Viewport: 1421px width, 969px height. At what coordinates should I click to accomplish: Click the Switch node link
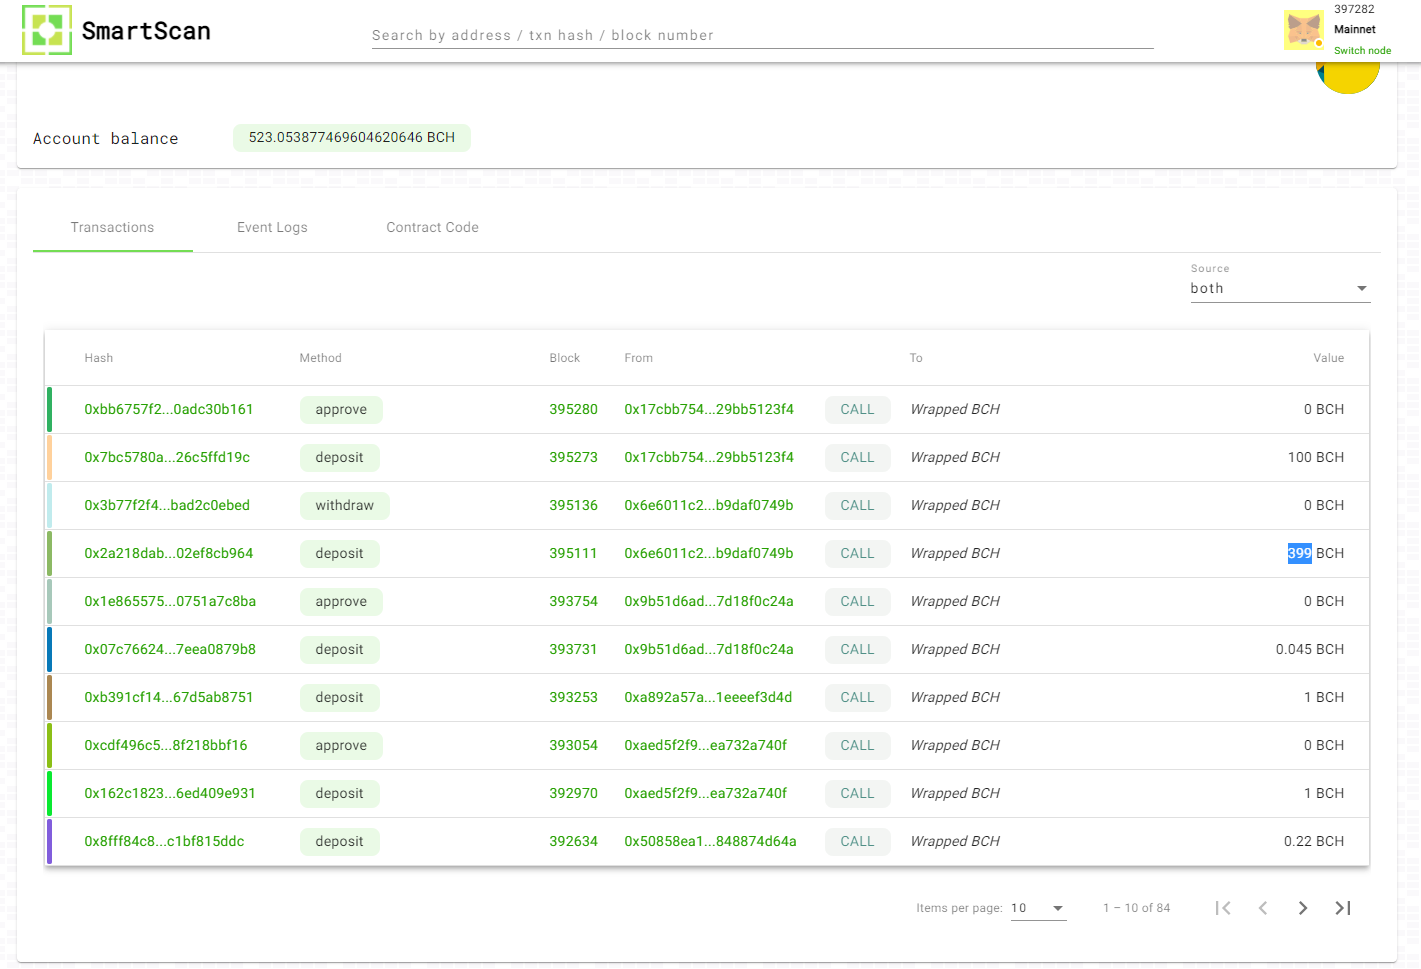[x=1362, y=51]
